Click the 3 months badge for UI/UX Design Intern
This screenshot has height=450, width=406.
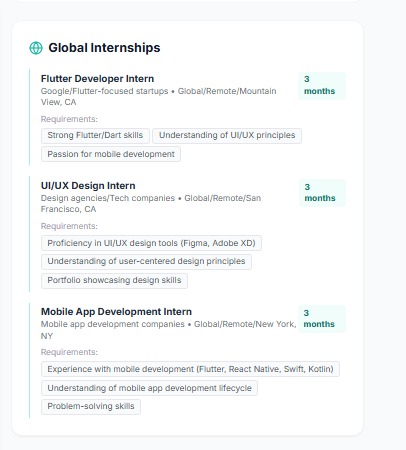coord(322,193)
